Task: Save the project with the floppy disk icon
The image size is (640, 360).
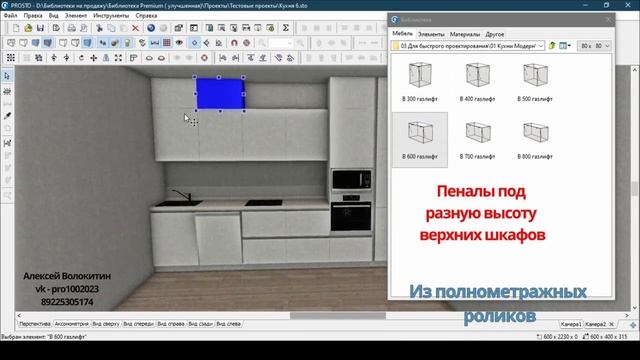Action: [40, 28]
